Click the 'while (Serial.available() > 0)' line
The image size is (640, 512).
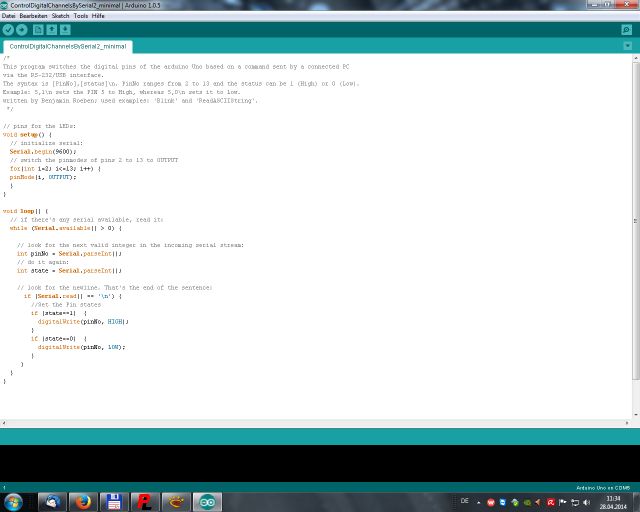(x=66, y=228)
